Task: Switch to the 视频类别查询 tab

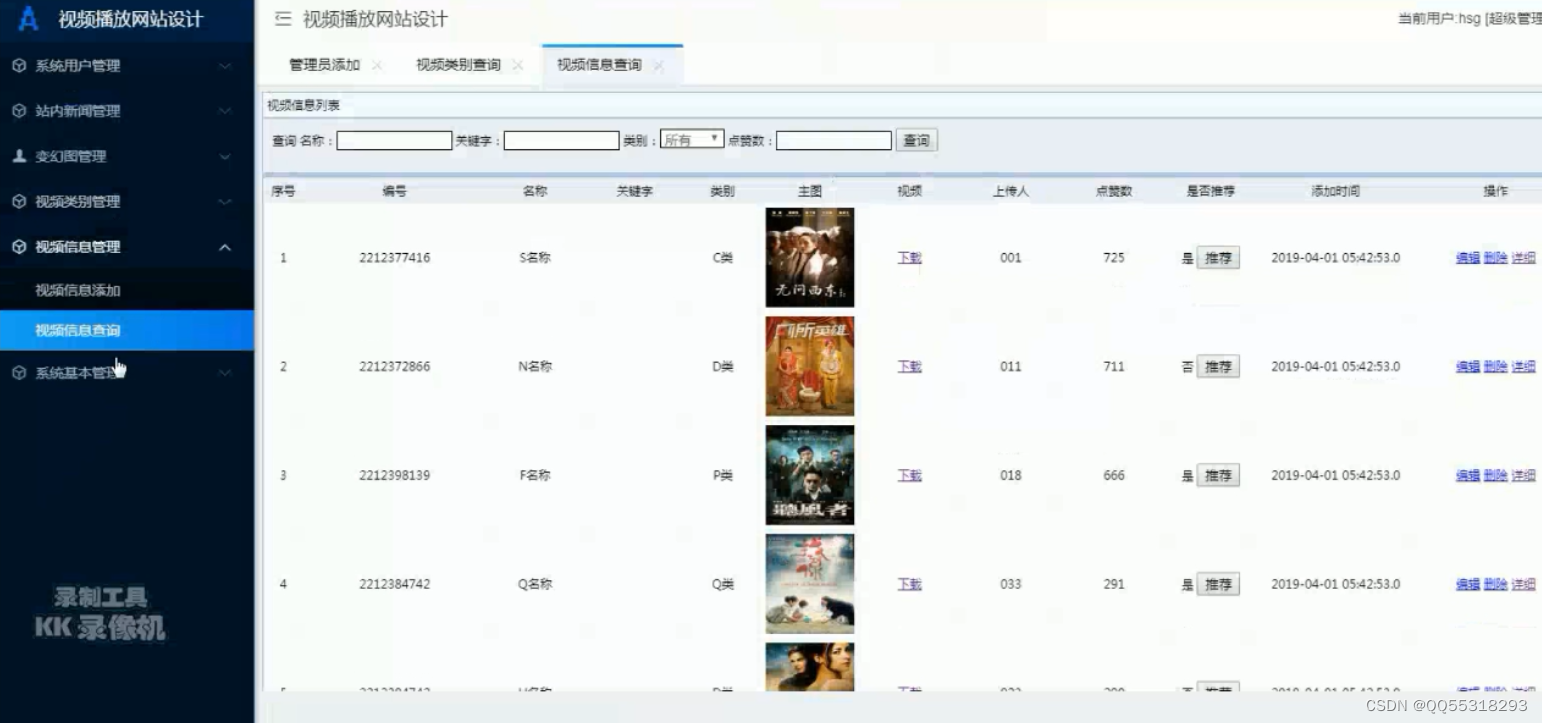Action: pyautogui.click(x=458, y=65)
